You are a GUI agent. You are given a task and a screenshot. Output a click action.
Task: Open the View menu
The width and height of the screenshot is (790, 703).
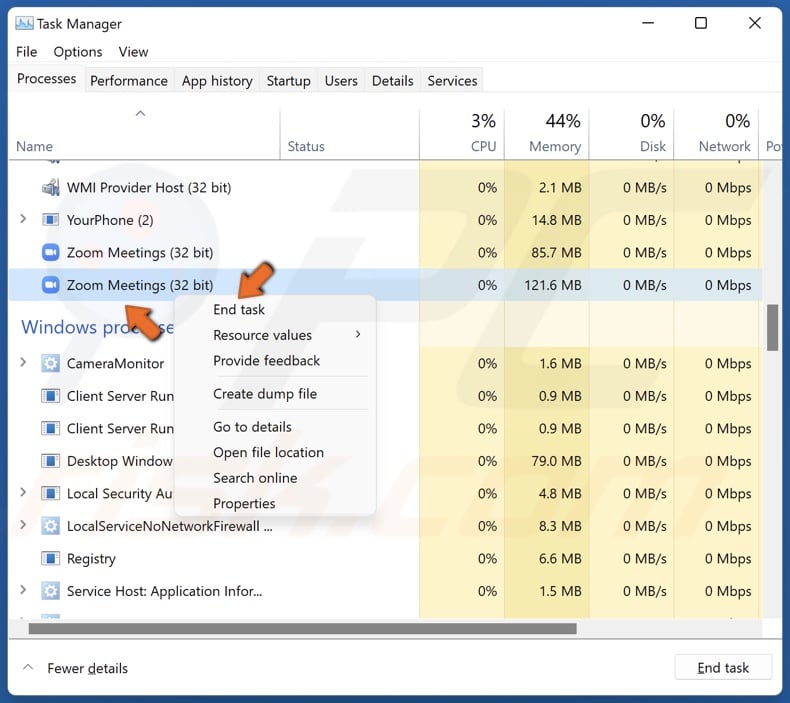tap(134, 52)
